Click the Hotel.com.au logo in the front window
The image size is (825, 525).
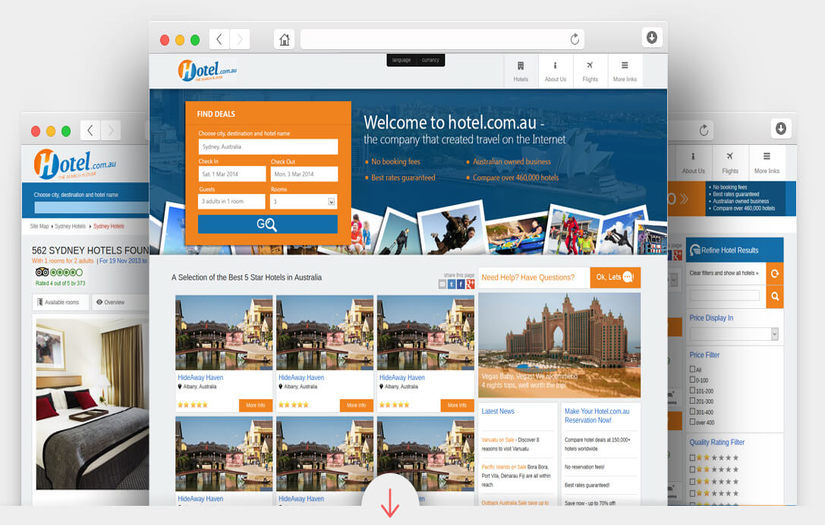(x=207, y=70)
